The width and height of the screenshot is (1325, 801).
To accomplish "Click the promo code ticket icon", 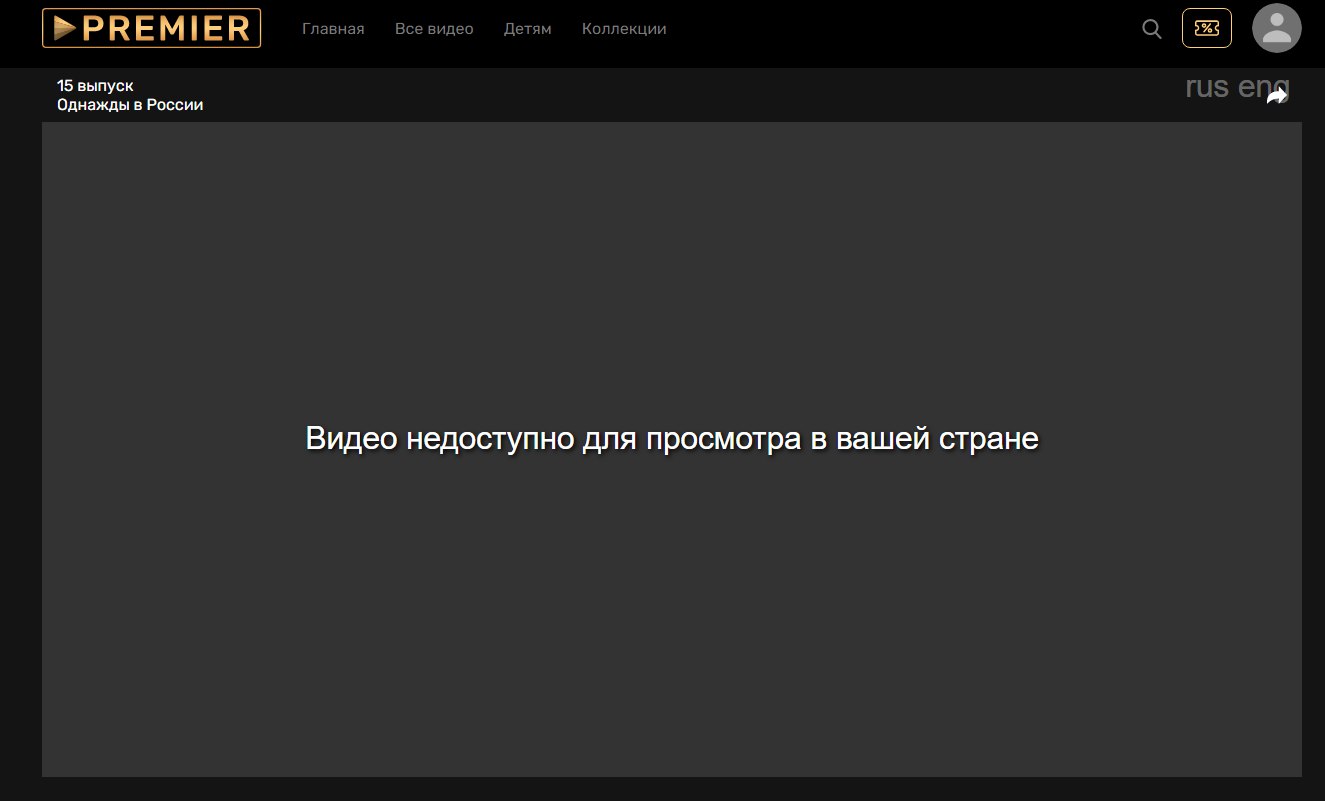I will (1207, 28).
